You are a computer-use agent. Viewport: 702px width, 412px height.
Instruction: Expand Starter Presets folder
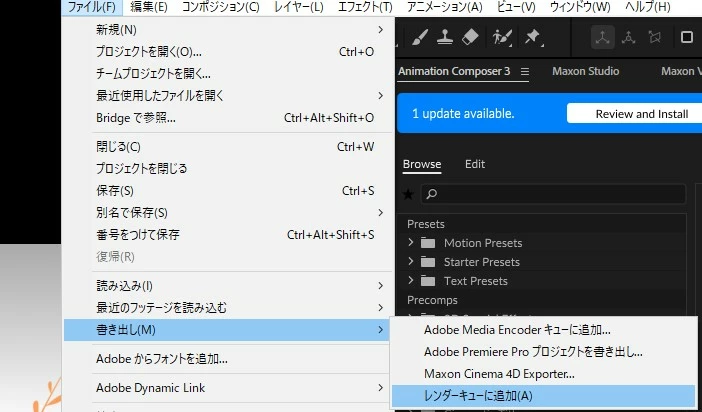pos(411,262)
